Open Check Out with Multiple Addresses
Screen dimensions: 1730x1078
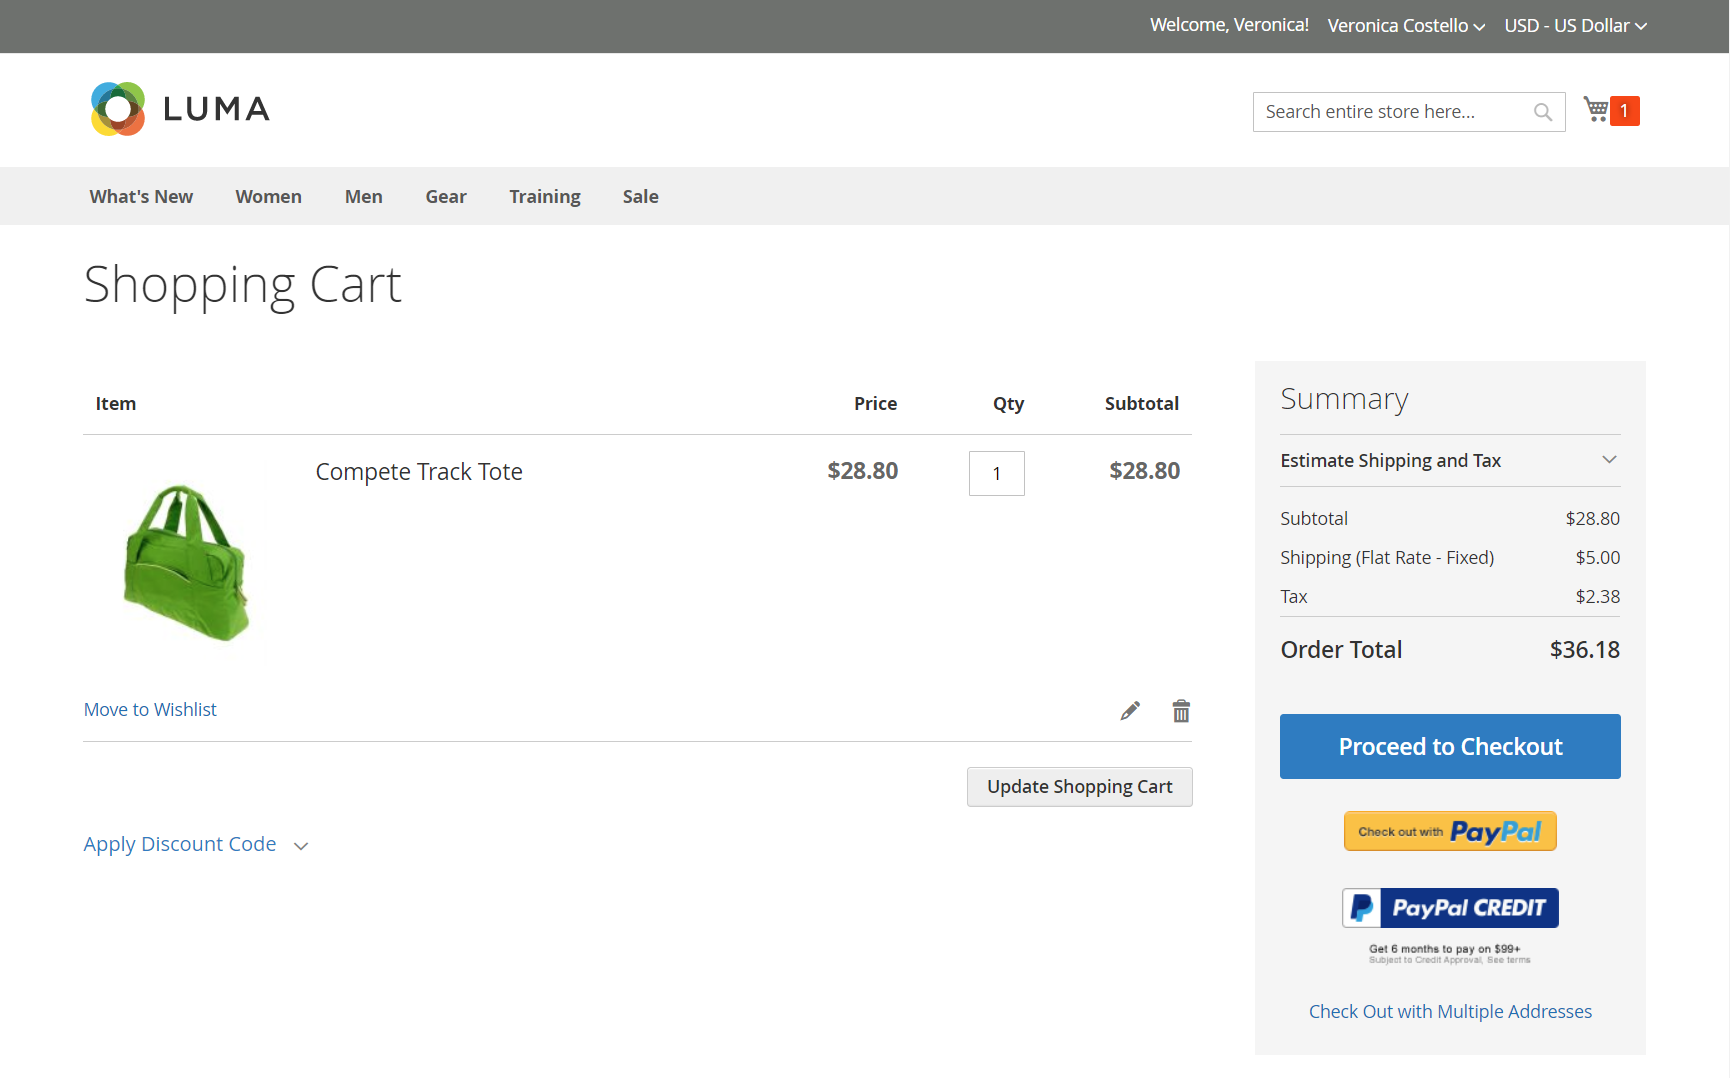[x=1450, y=1012]
